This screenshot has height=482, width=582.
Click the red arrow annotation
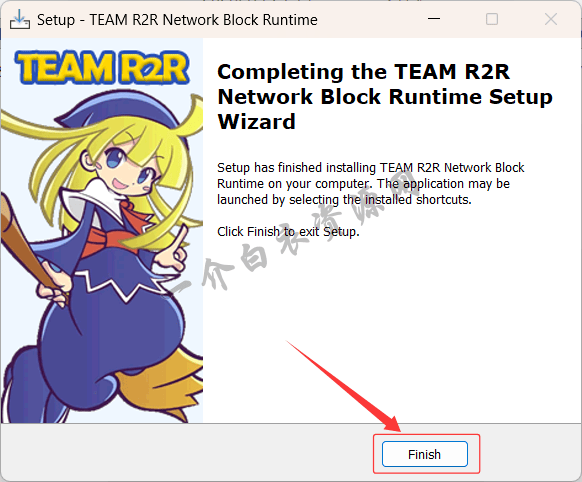click(343, 386)
